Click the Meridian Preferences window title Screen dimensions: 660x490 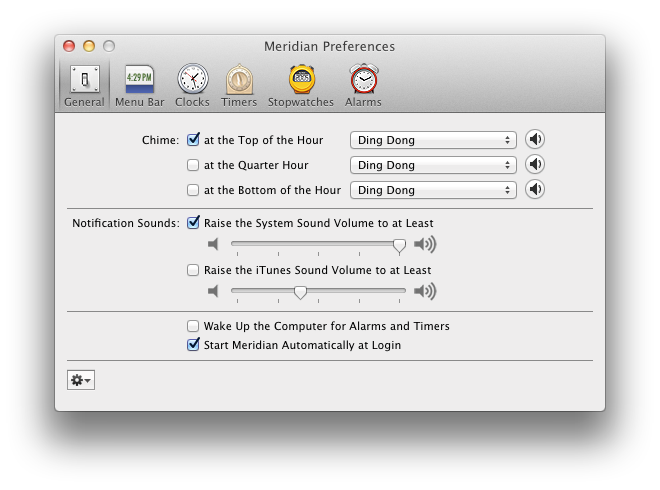(330, 46)
